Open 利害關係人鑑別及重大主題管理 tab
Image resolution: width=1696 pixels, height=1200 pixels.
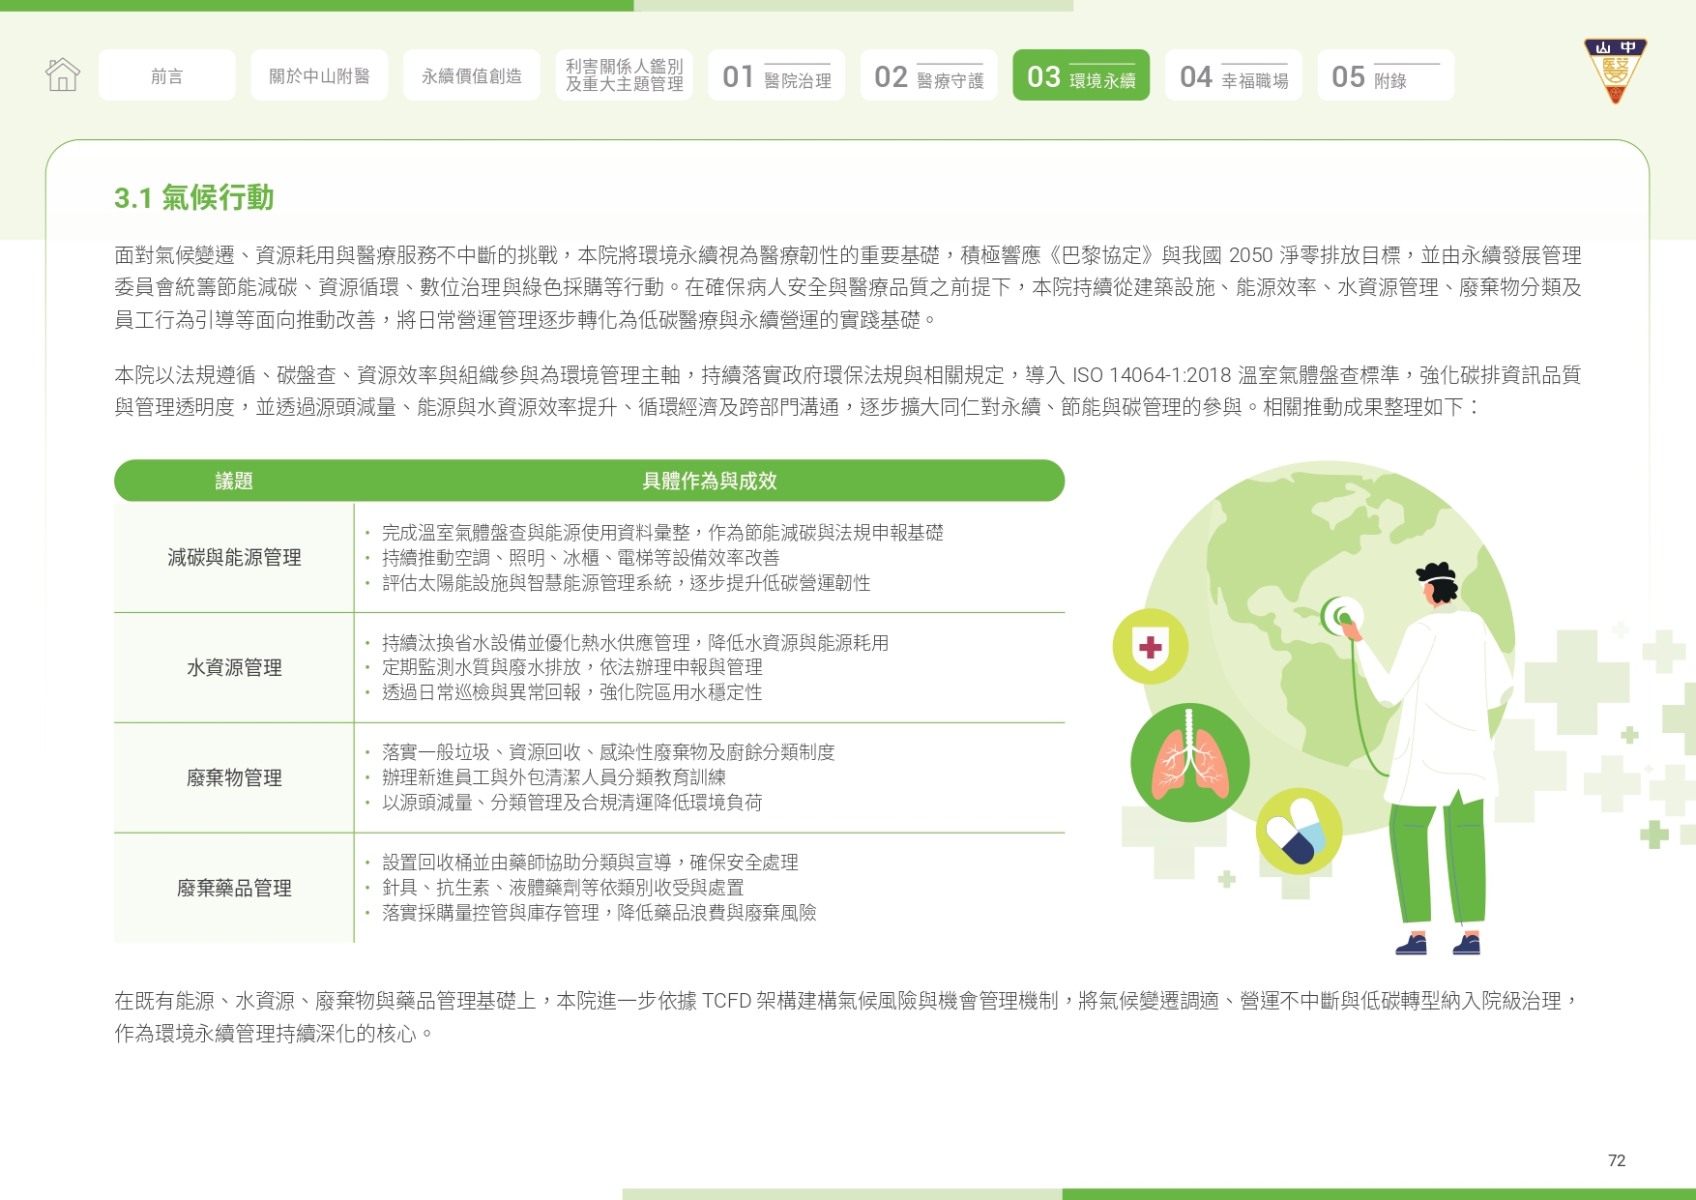click(624, 75)
